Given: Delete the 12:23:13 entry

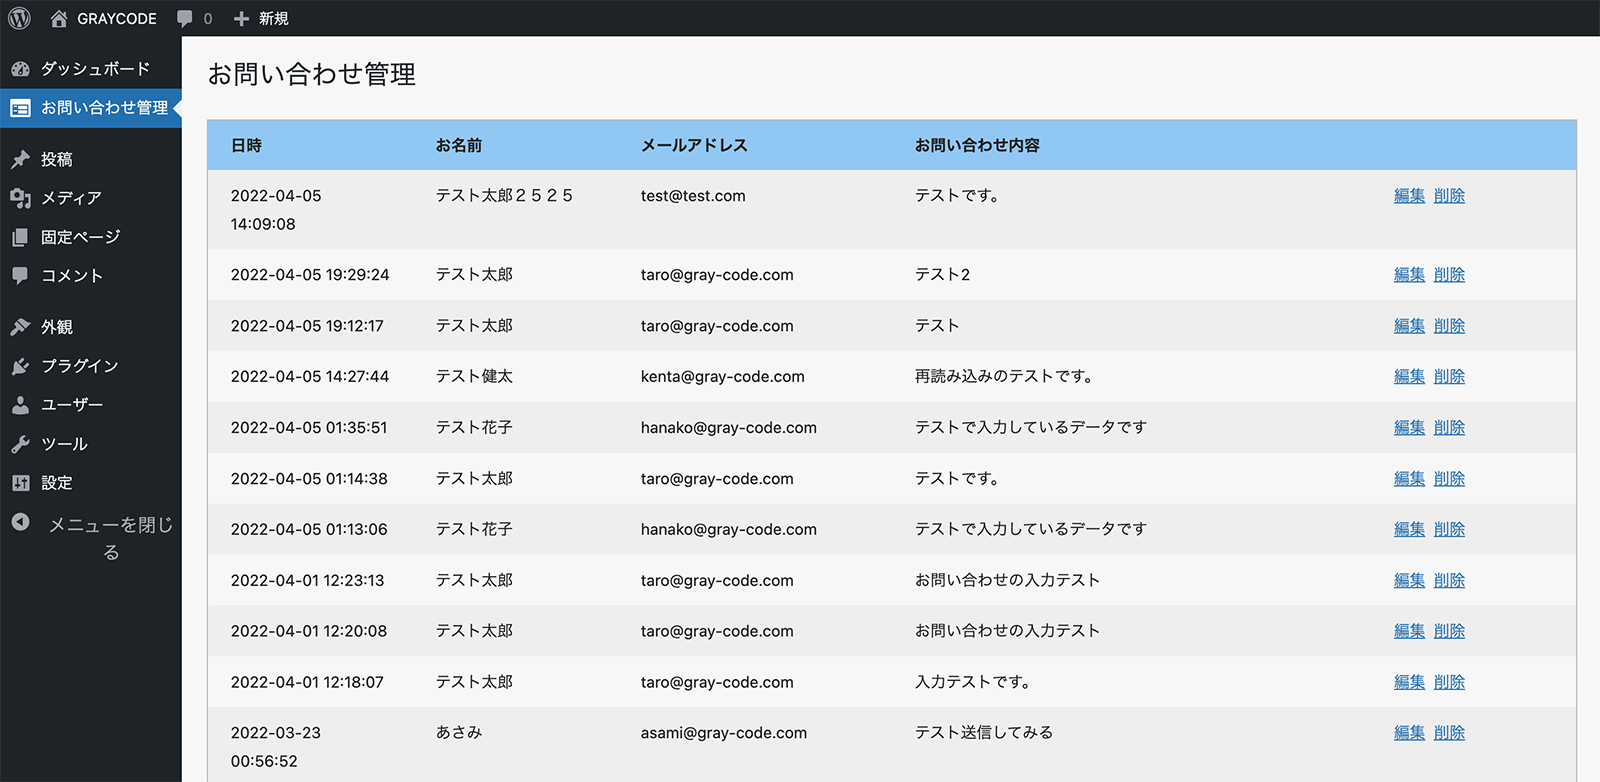Looking at the screenshot, I should (1449, 581).
